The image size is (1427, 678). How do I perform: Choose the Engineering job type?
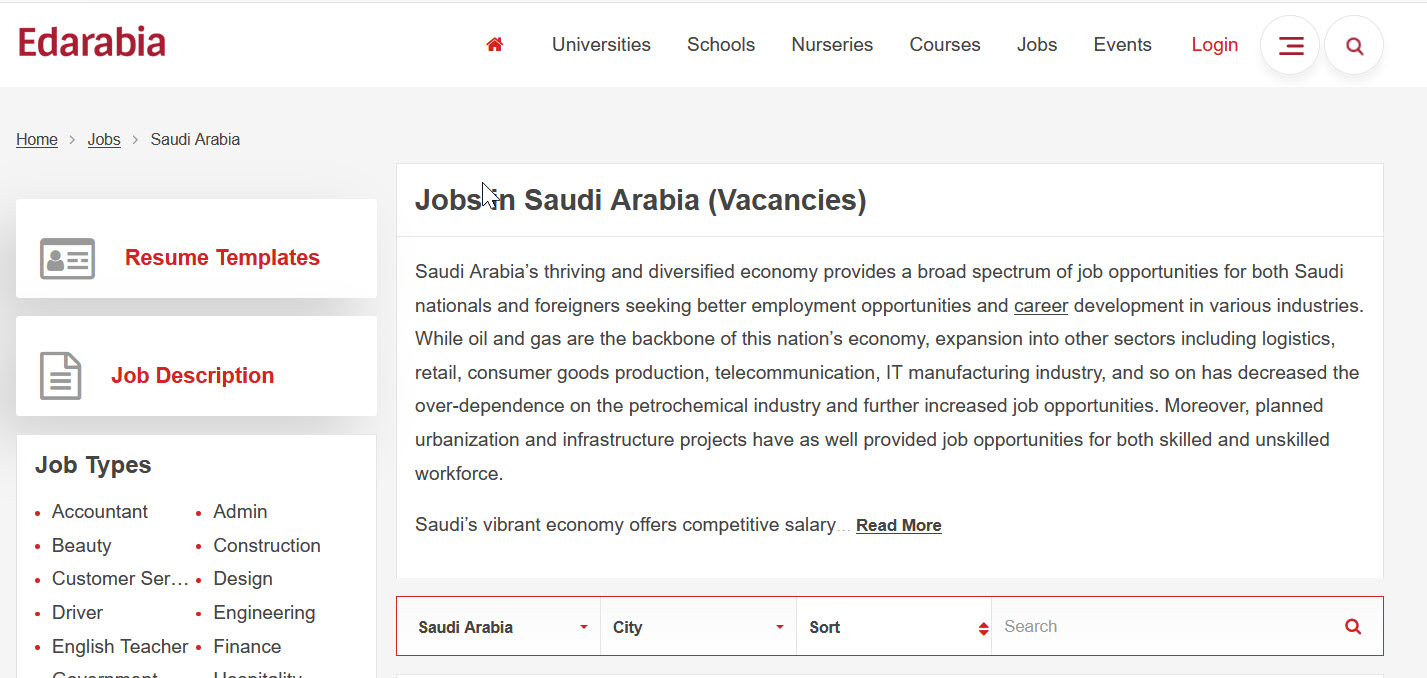(264, 613)
